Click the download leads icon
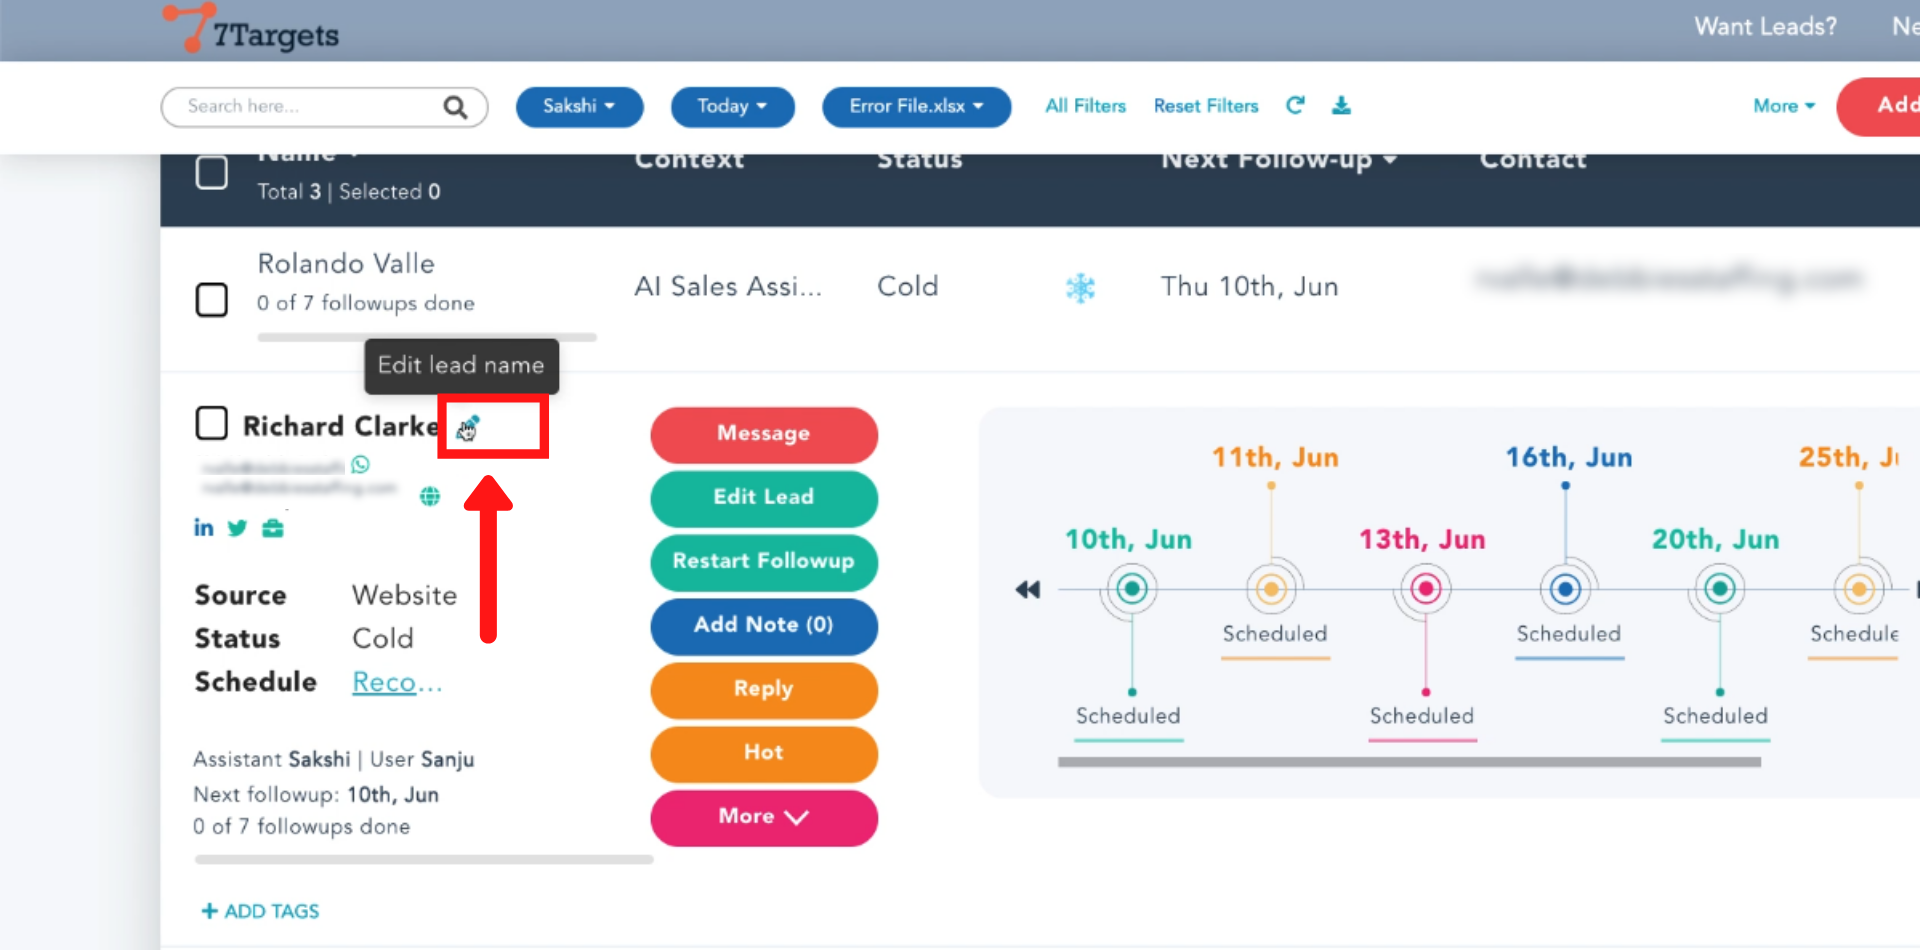 point(1341,106)
